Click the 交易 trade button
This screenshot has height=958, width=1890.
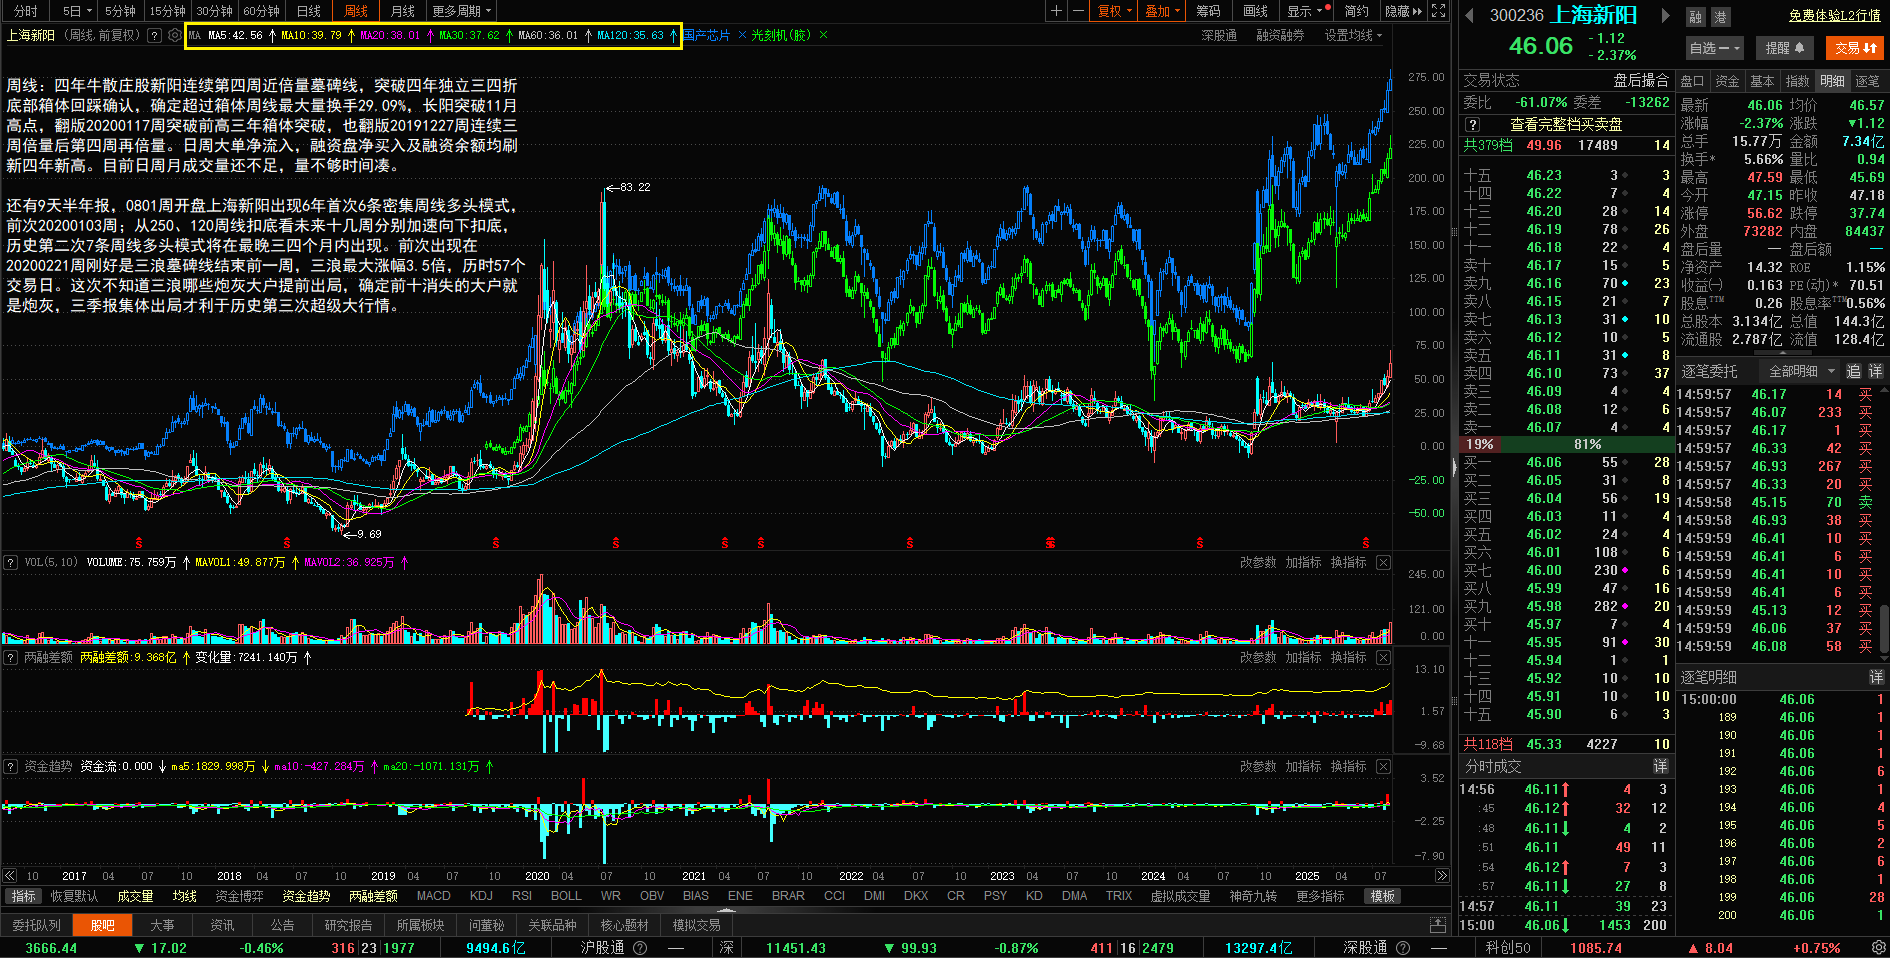click(x=1856, y=48)
